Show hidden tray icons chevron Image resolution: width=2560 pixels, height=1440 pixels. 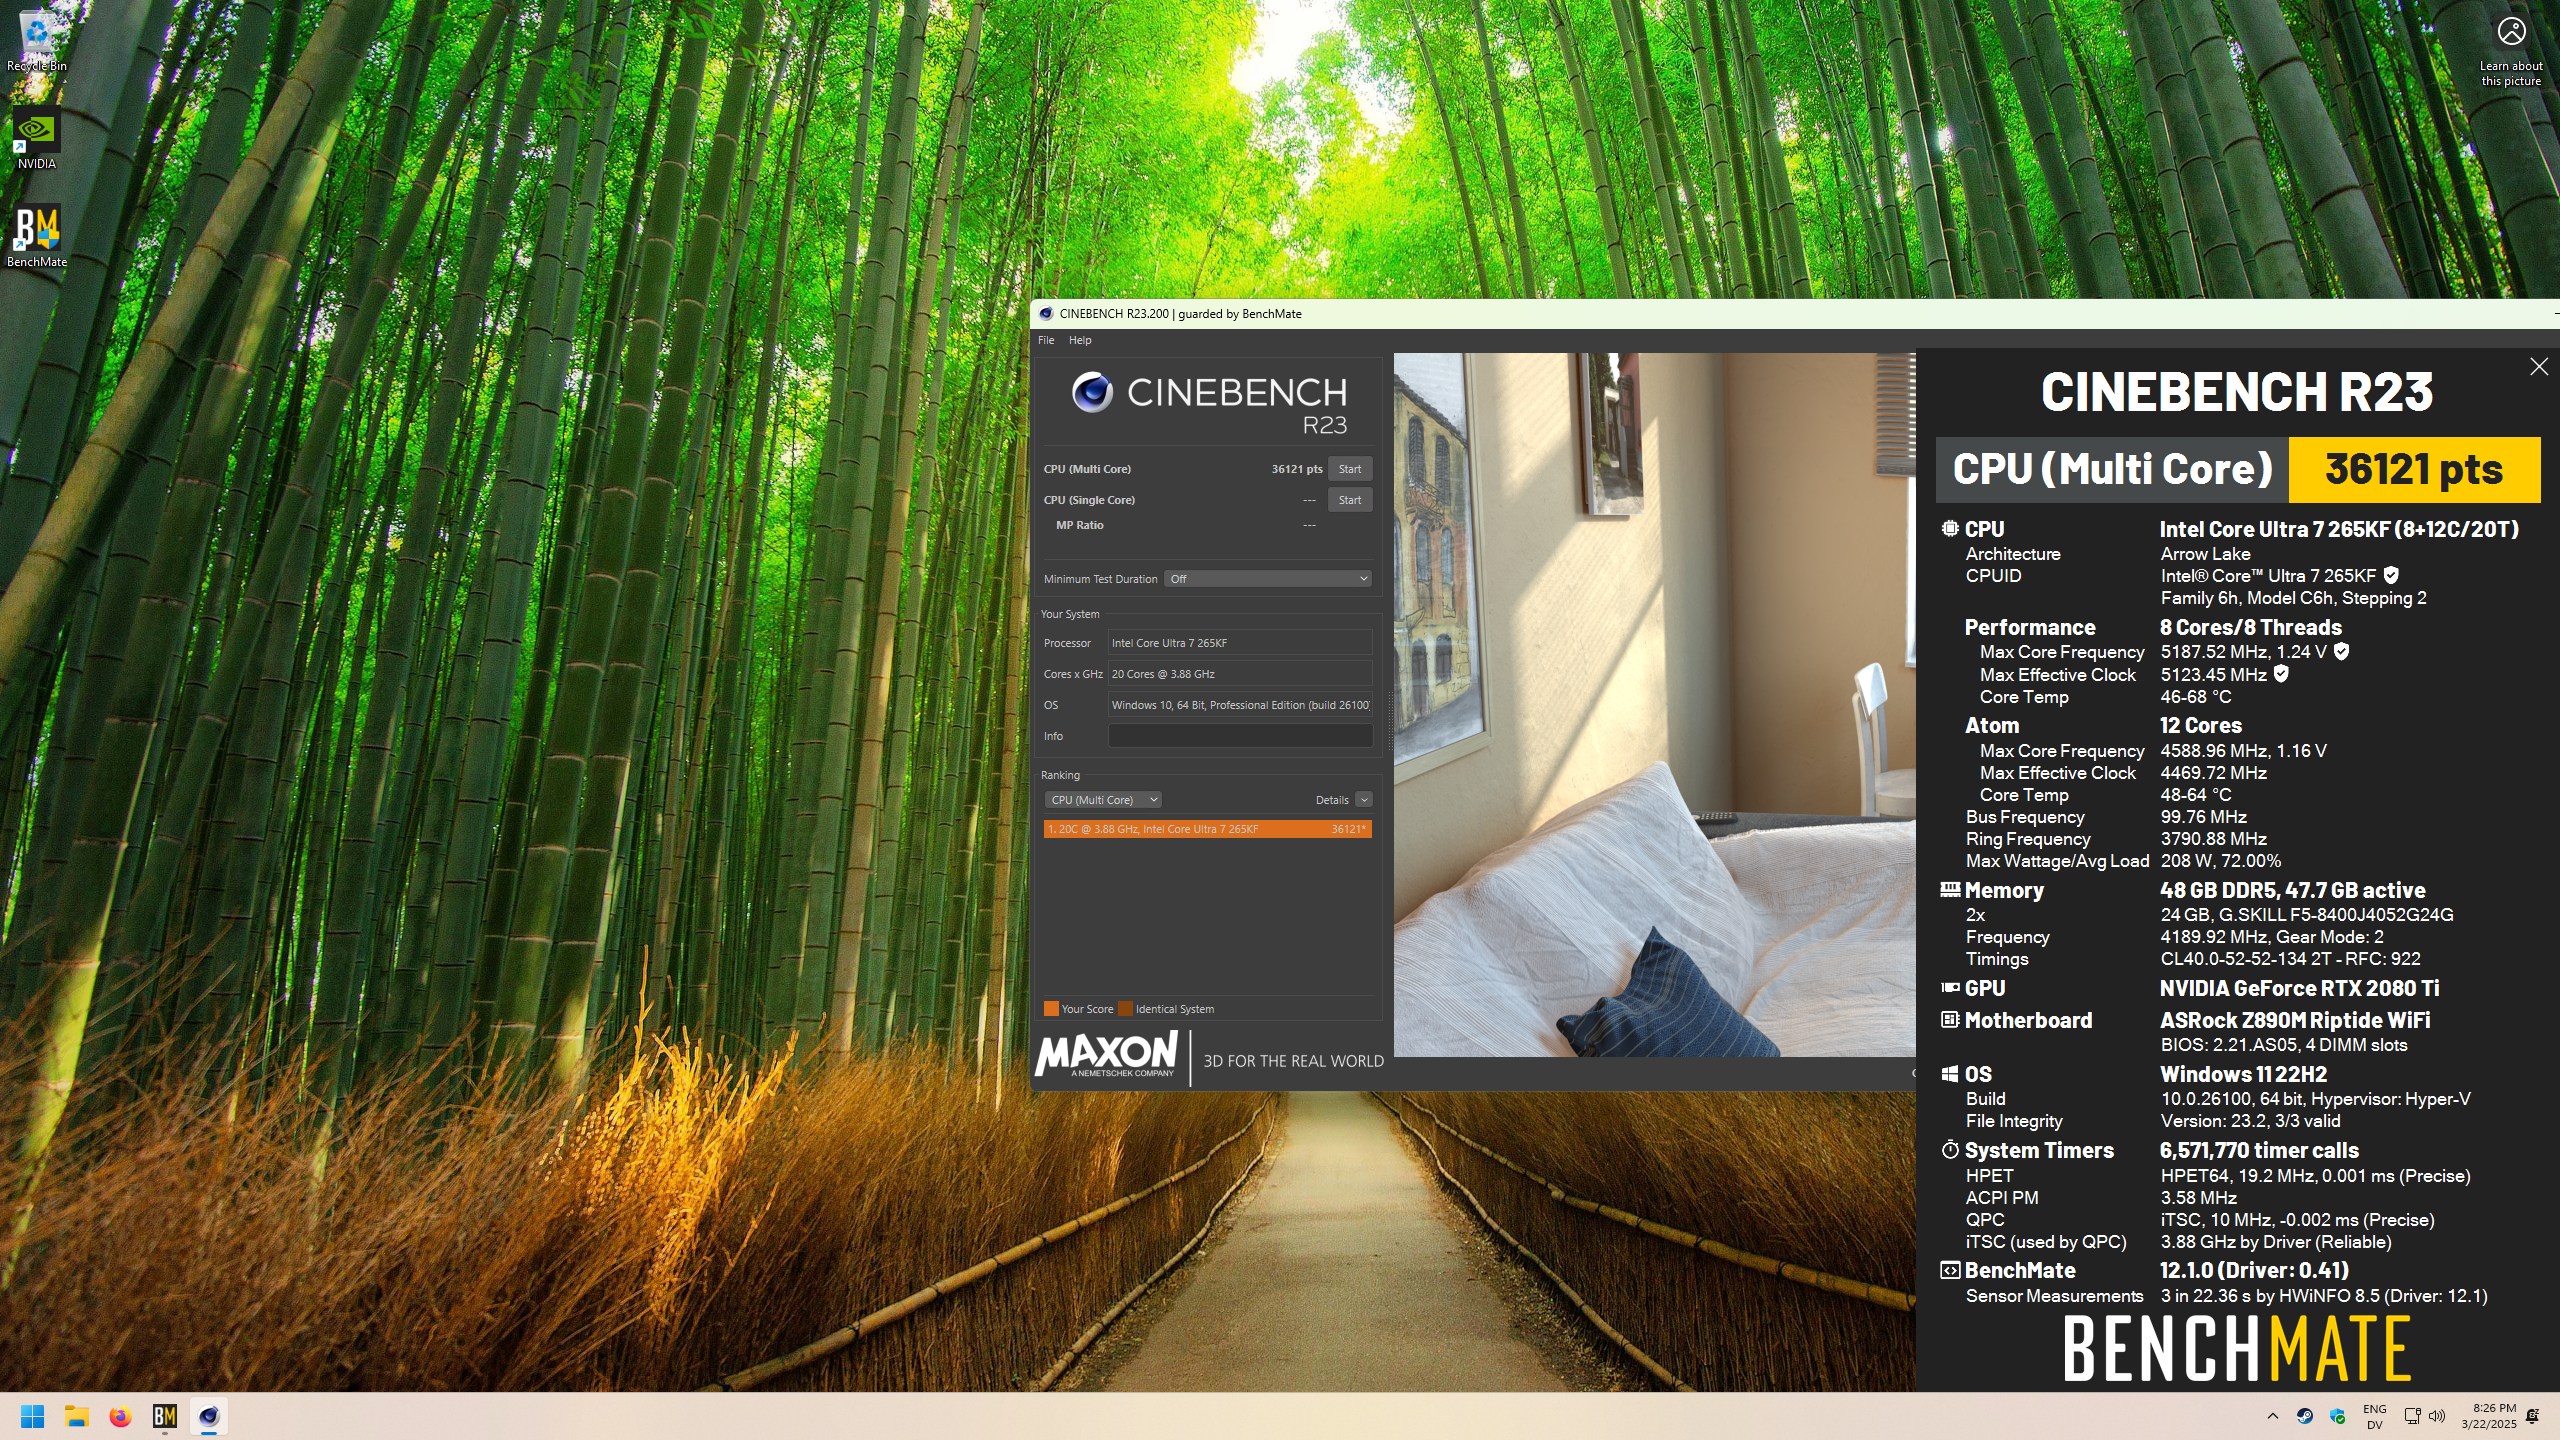2272,1416
